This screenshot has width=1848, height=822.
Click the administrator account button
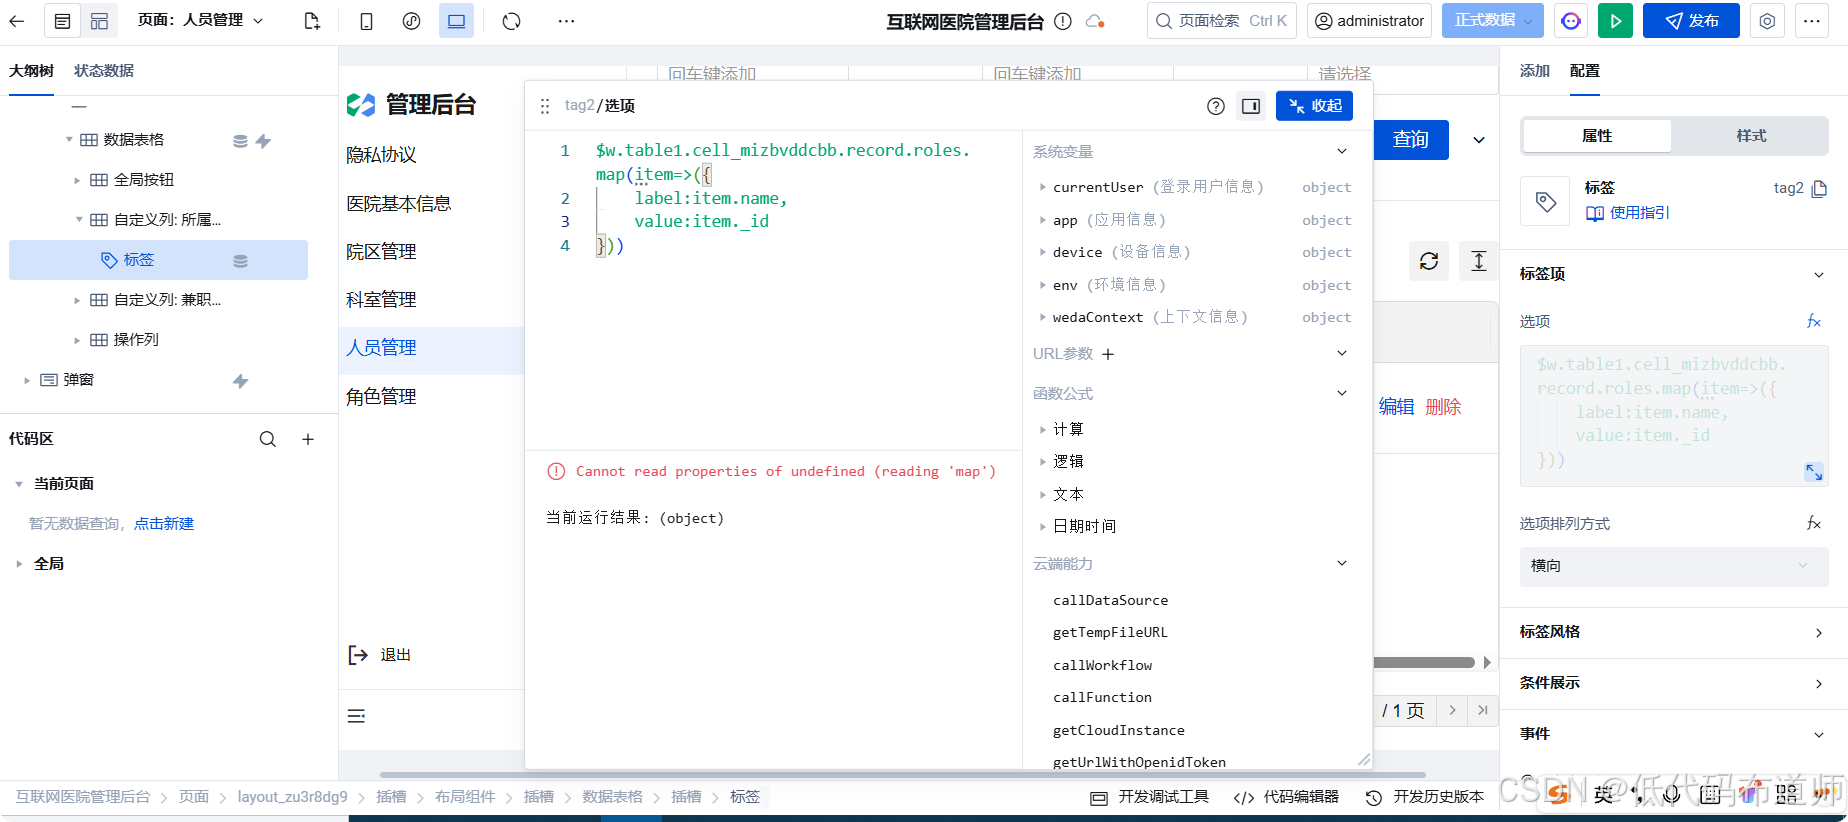tap(1369, 21)
